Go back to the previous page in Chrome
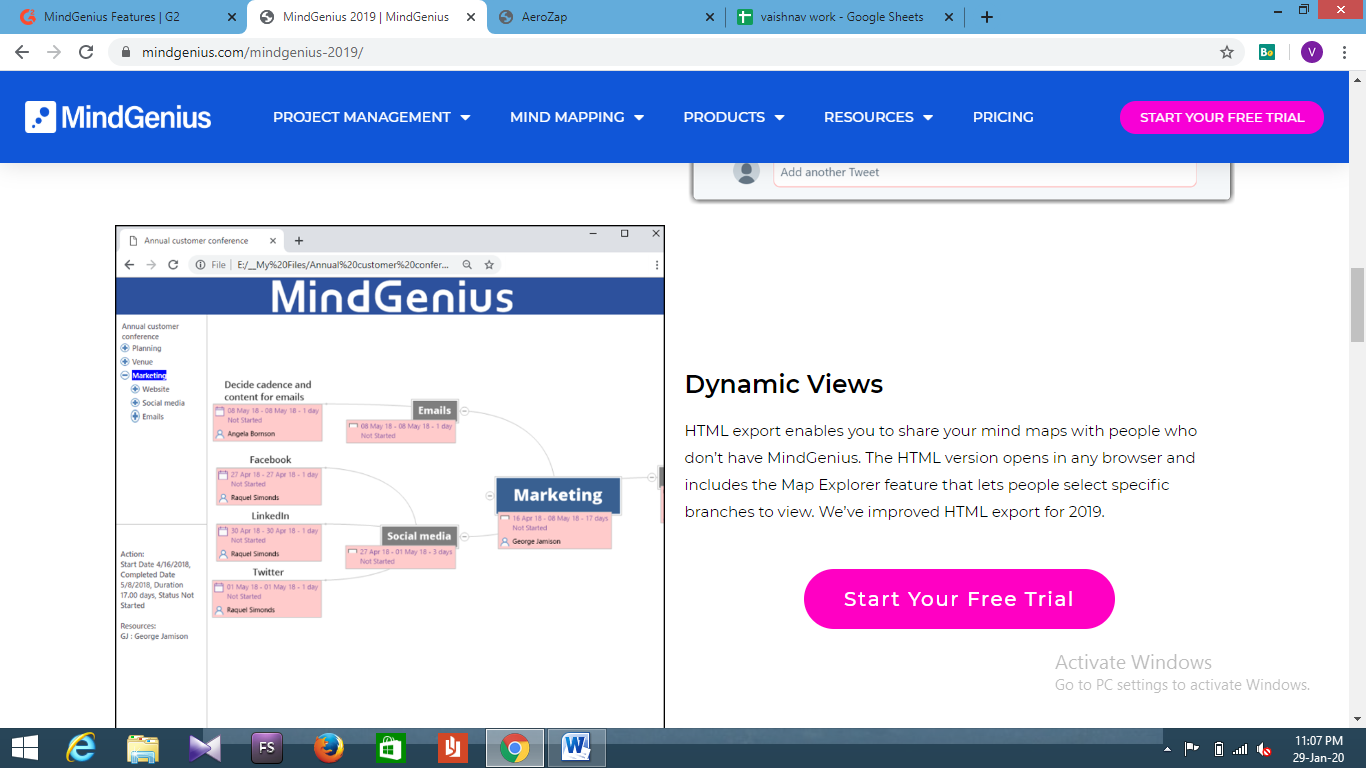Image resolution: width=1366 pixels, height=768 pixels. (x=22, y=52)
